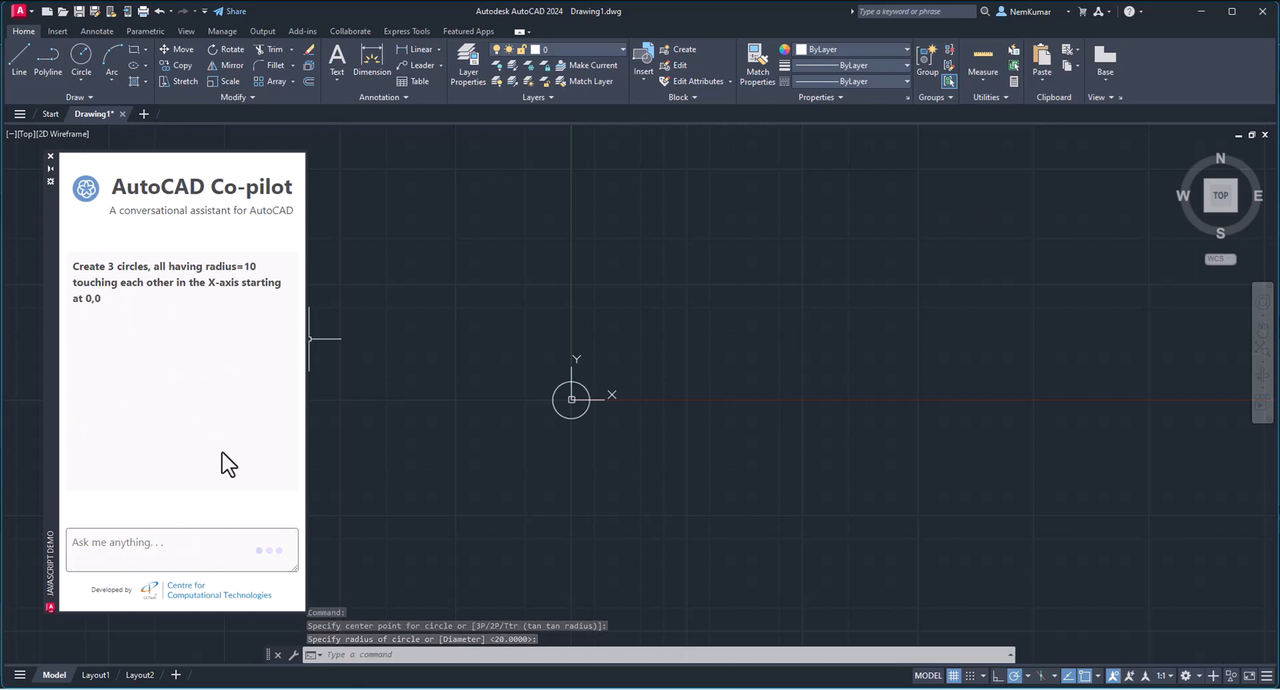Activate the Fillet command

click(268, 65)
